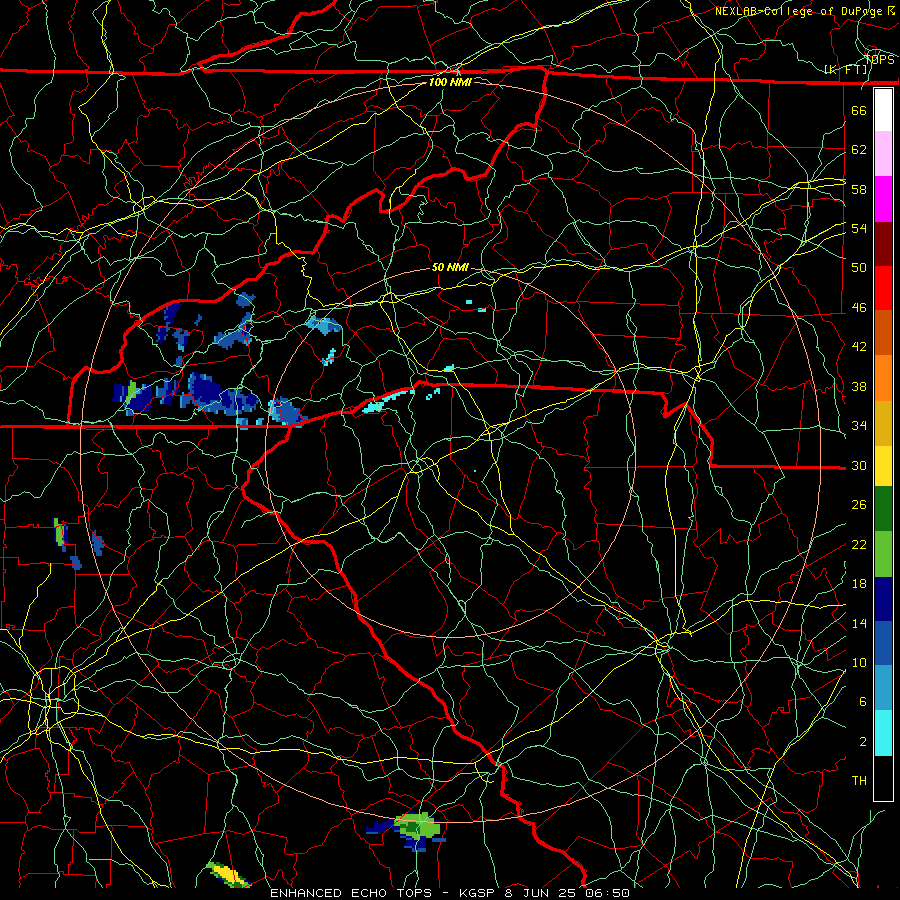Select the dark green legend swatch

click(883, 509)
